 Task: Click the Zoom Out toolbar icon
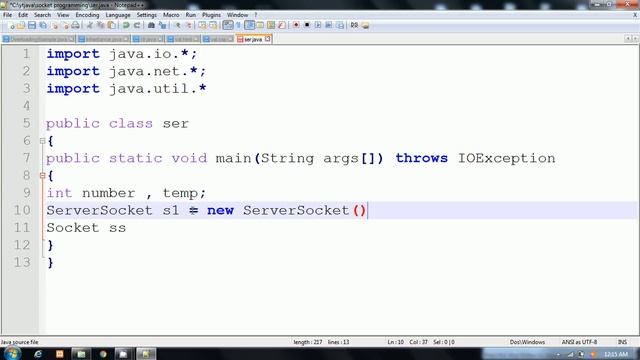pos(188,25)
